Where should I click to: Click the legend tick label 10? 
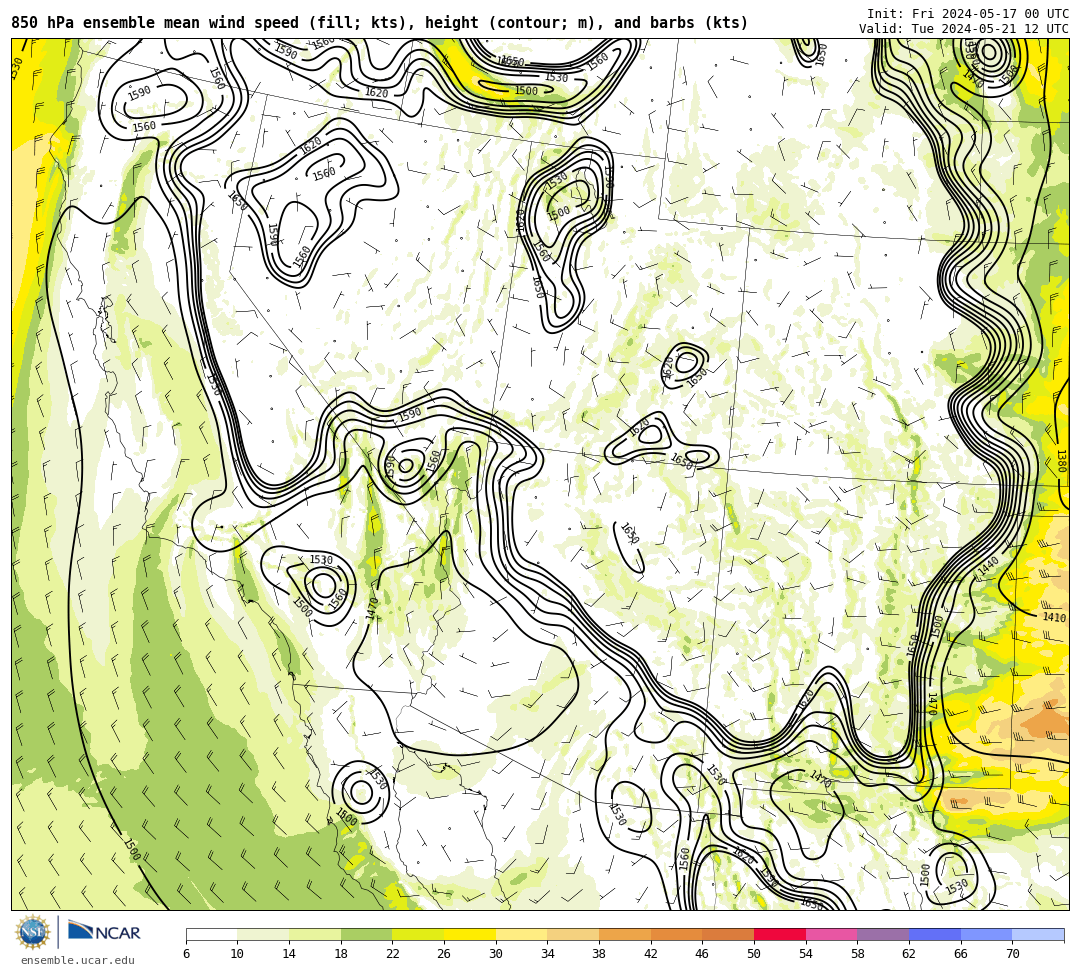click(x=238, y=954)
